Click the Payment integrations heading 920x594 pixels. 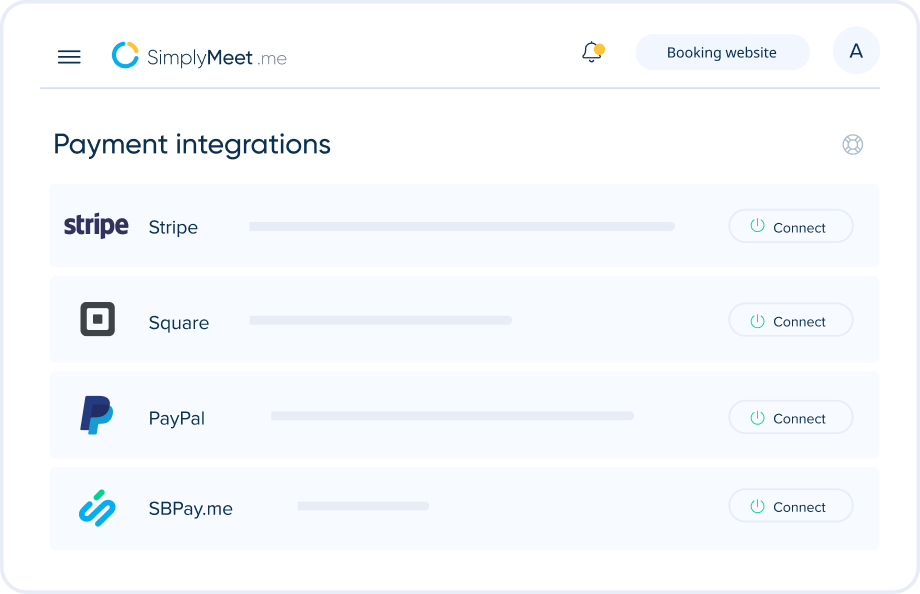(192, 144)
